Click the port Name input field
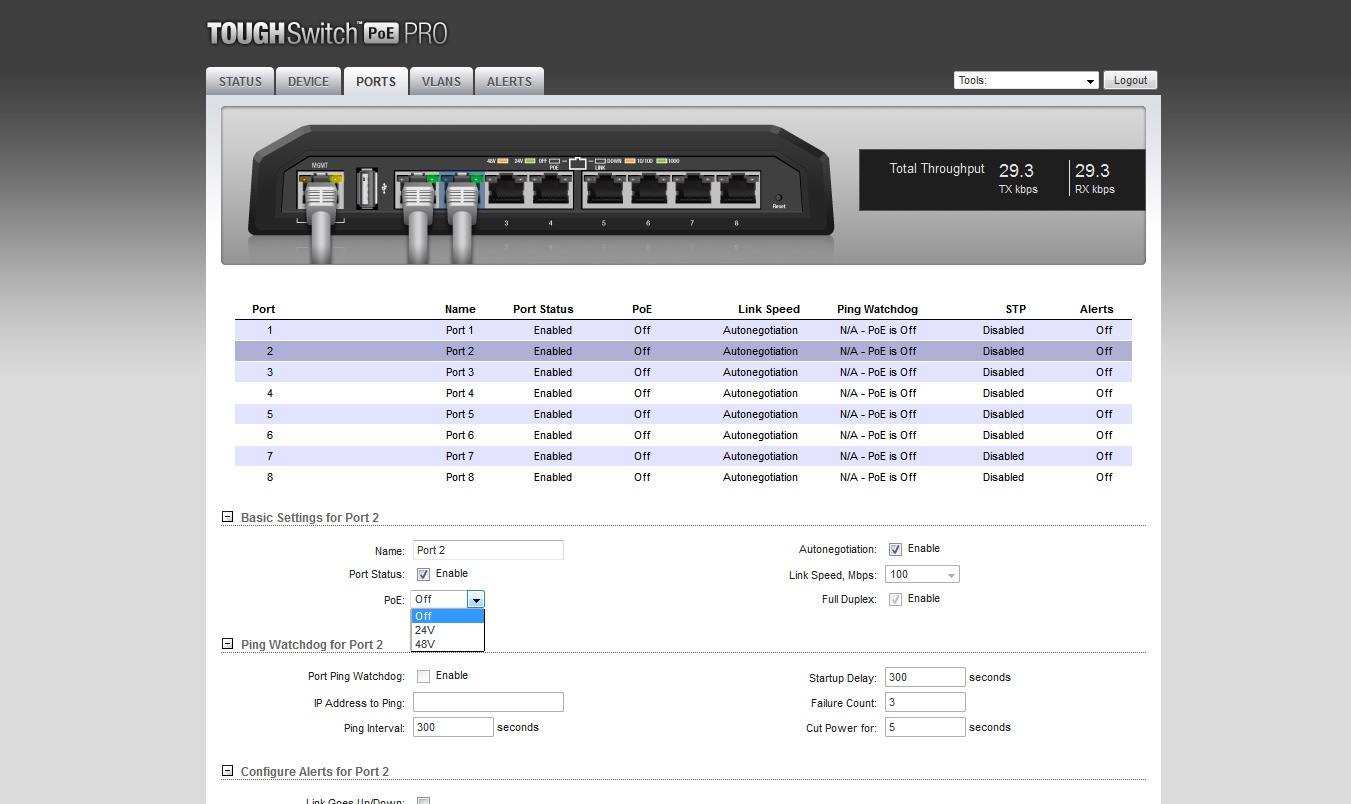Screen dimensions: 1351x804 [488, 550]
